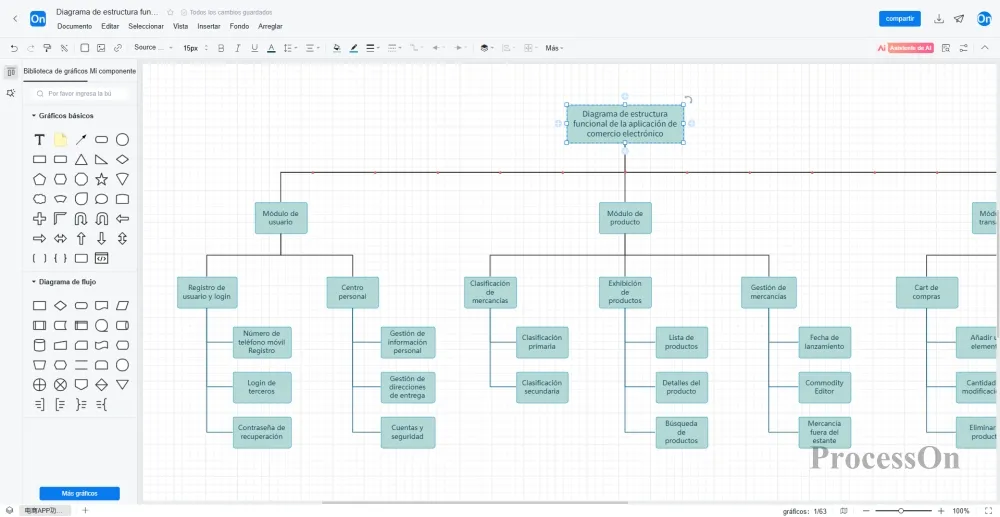
Task: Toggle bold text formatting
Action: point(222,47)
